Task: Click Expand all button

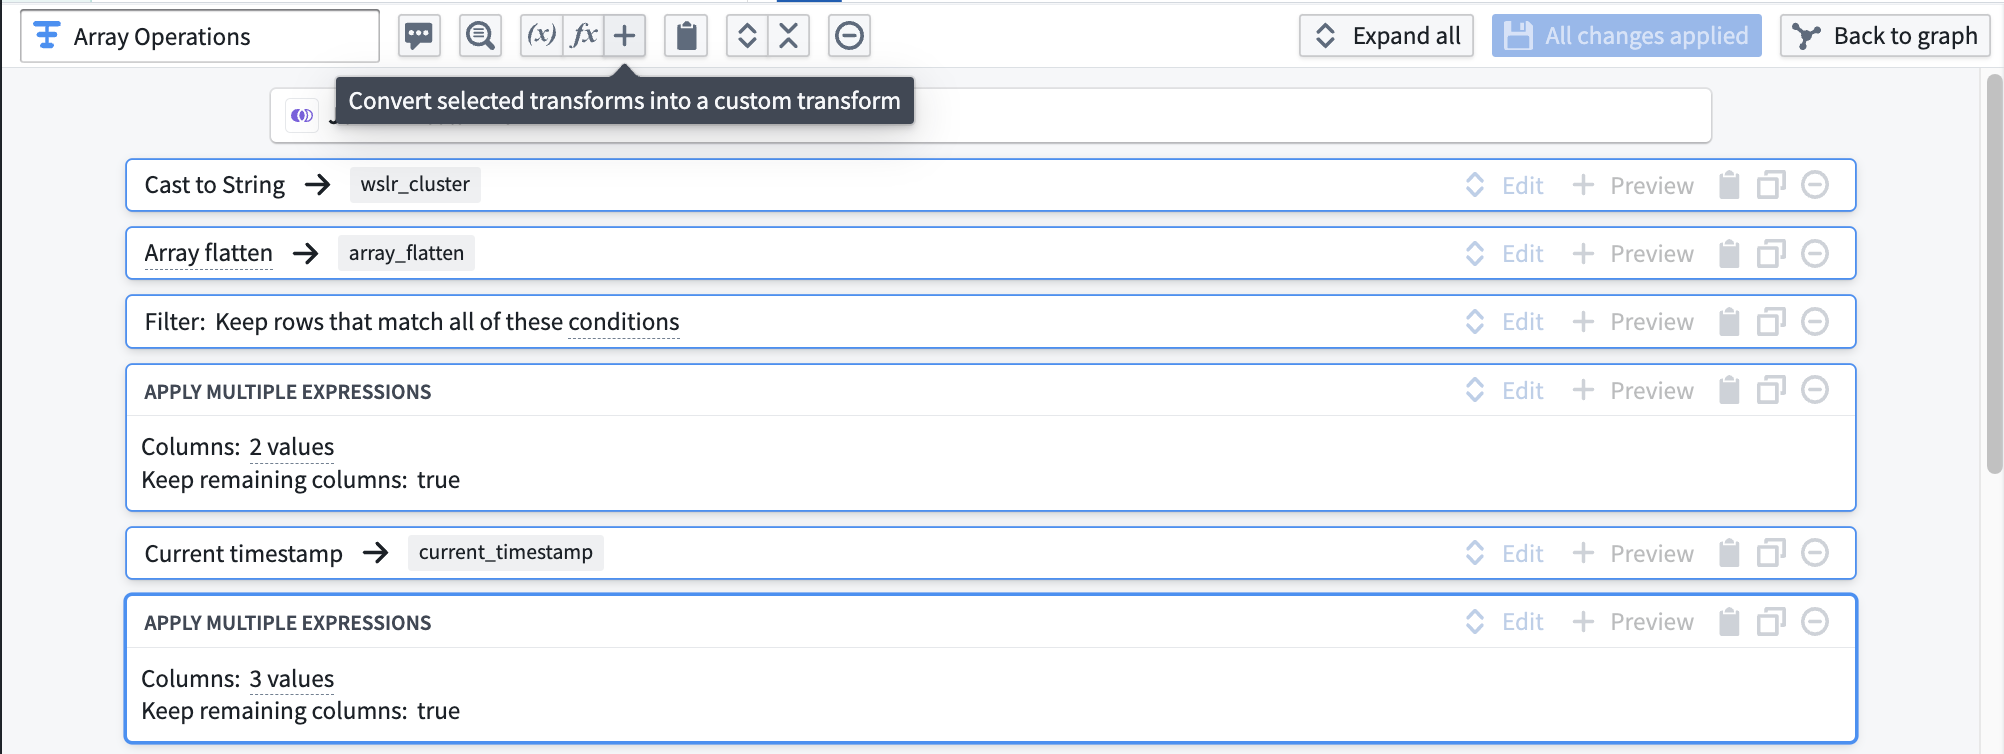Action: tap(1386, 36)
